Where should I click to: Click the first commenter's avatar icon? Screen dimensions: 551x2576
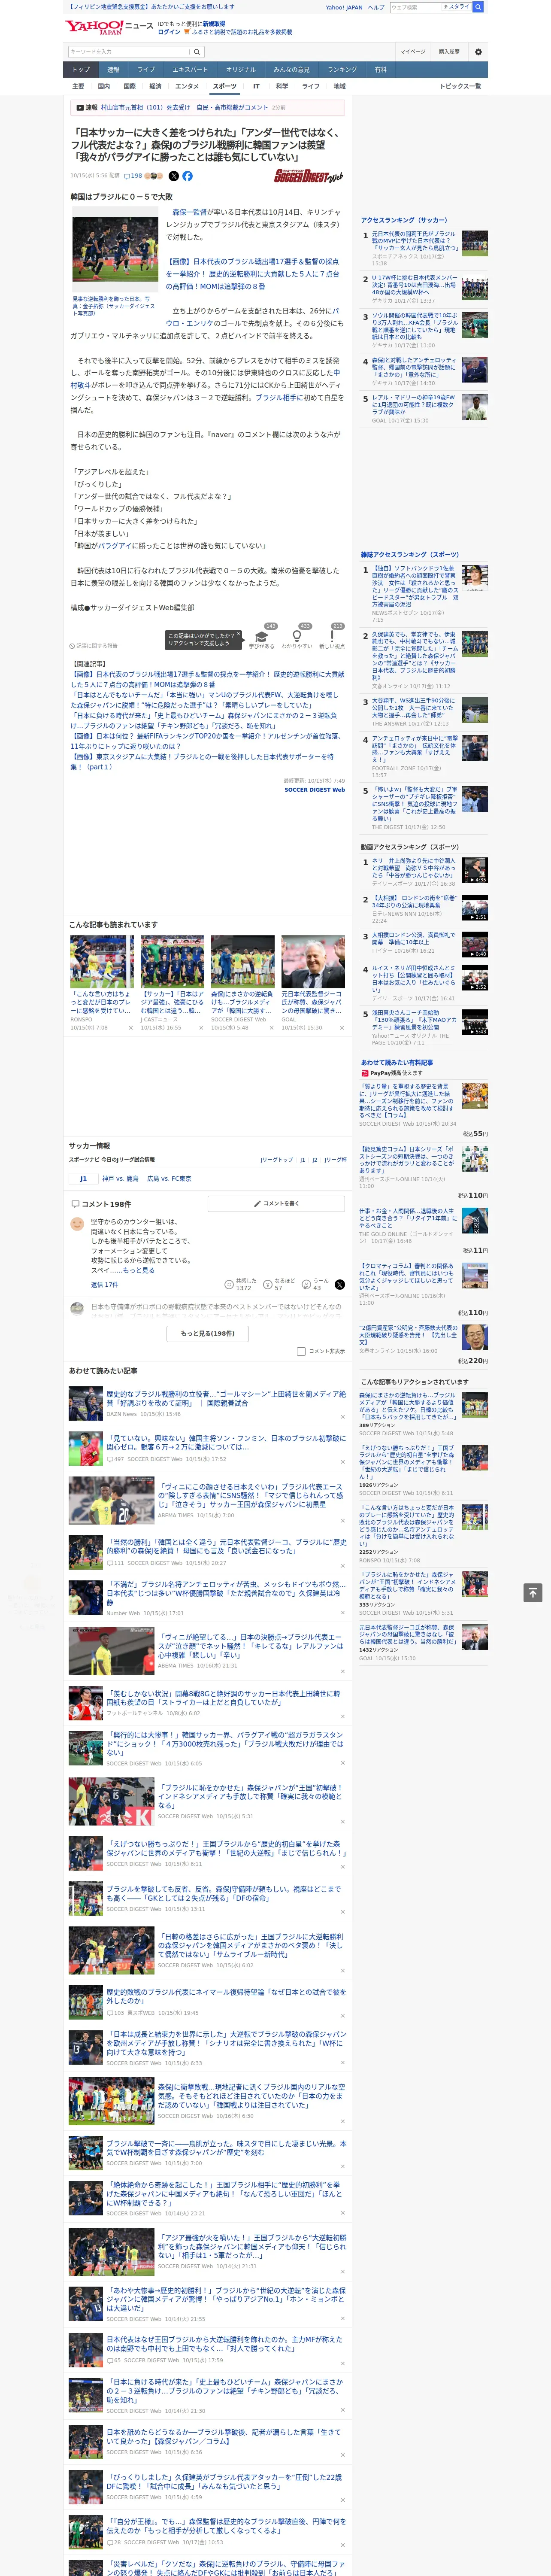pyautogui.click(x=77, y=1224)
